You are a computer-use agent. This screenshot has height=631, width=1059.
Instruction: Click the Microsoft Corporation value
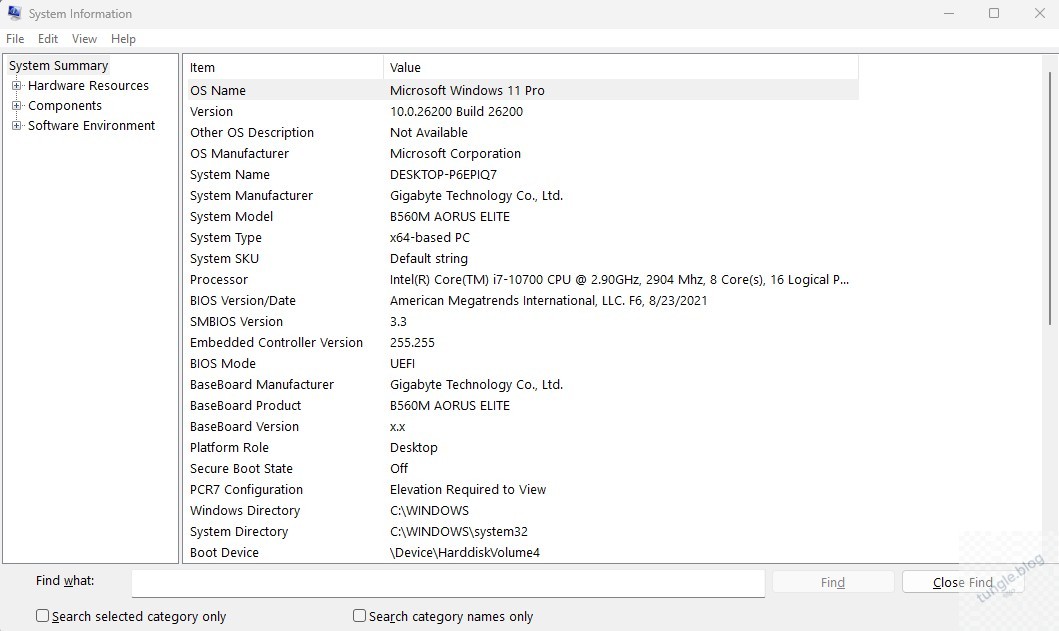pos(455,153)
